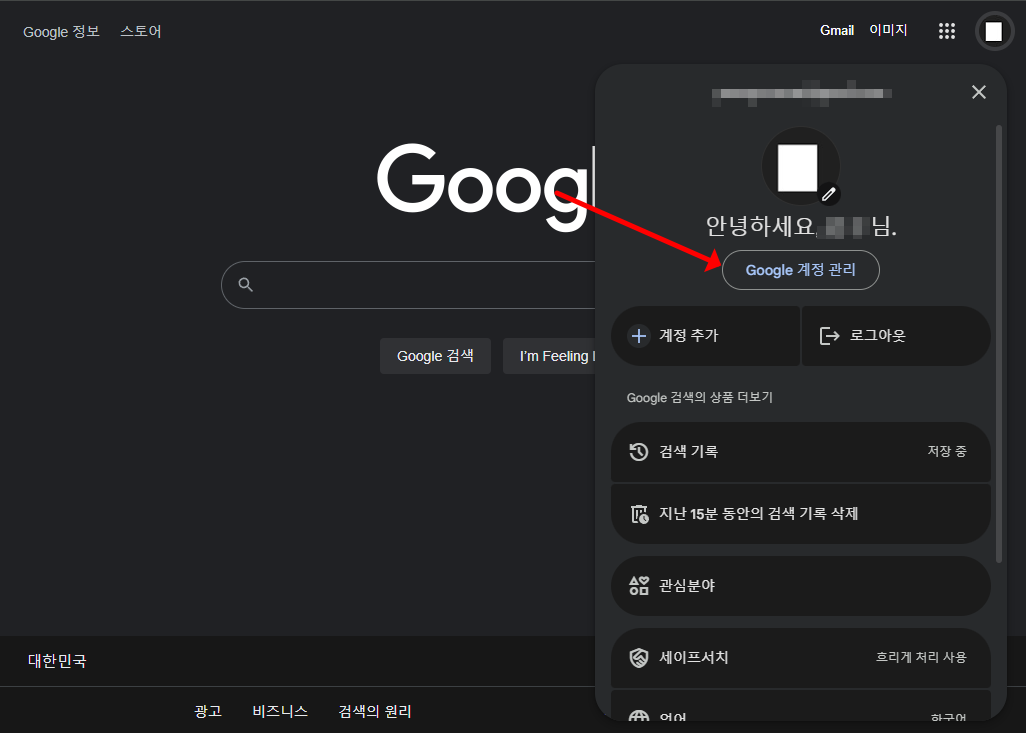This screenshot has height=733, width=1026.
Task: Click the trash-clock delete history icon
Action: pos(639,514)
